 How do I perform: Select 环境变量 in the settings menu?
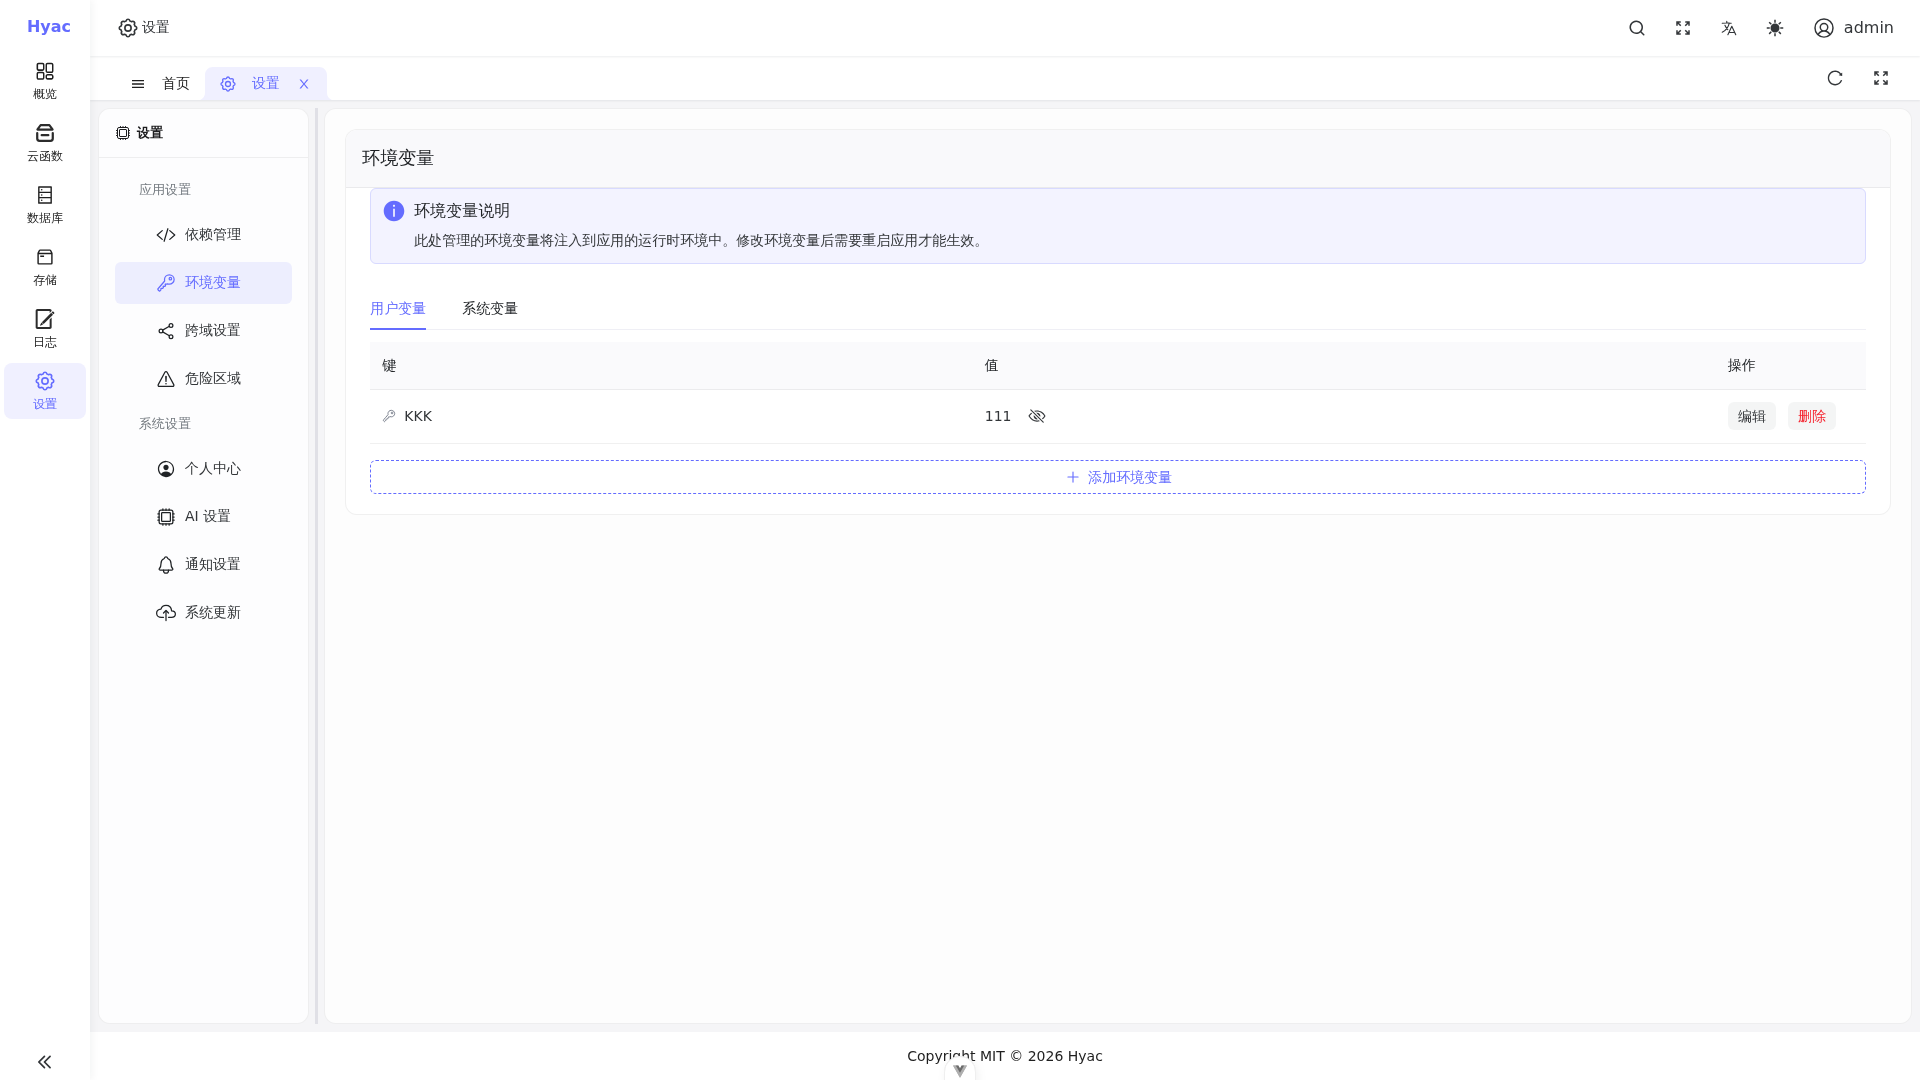[203, 283]
